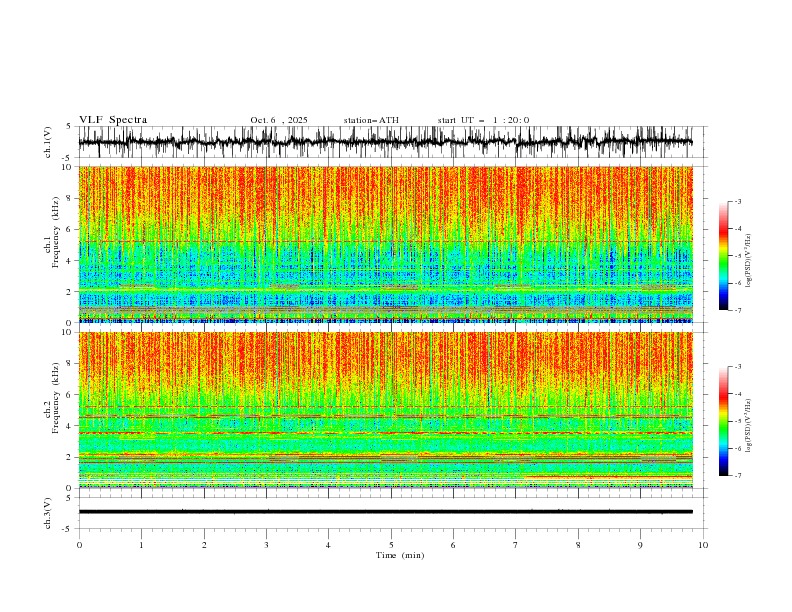This screenshot has width=792, height=612.
Task: Click time axis tick label "2"
Action: point(204,545)
